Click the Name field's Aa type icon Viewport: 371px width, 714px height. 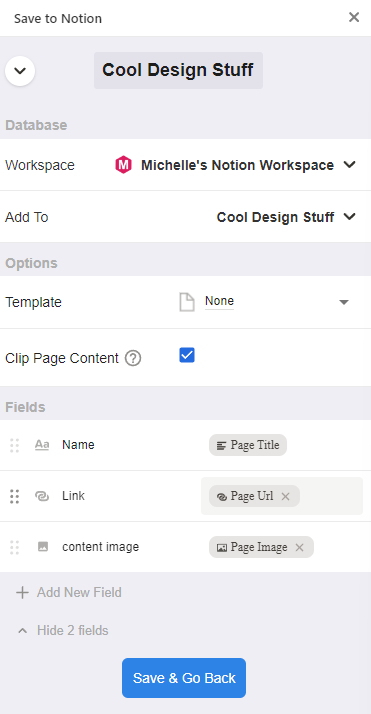[x=42, y=445]
